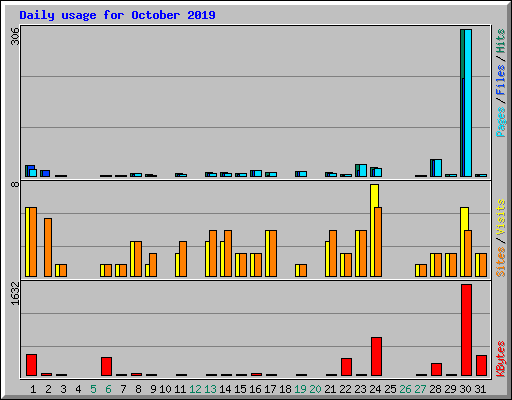Screen dimensions: 512x400
Task: Click the 'Pages' legend label
Action: [x=501, y=122]
